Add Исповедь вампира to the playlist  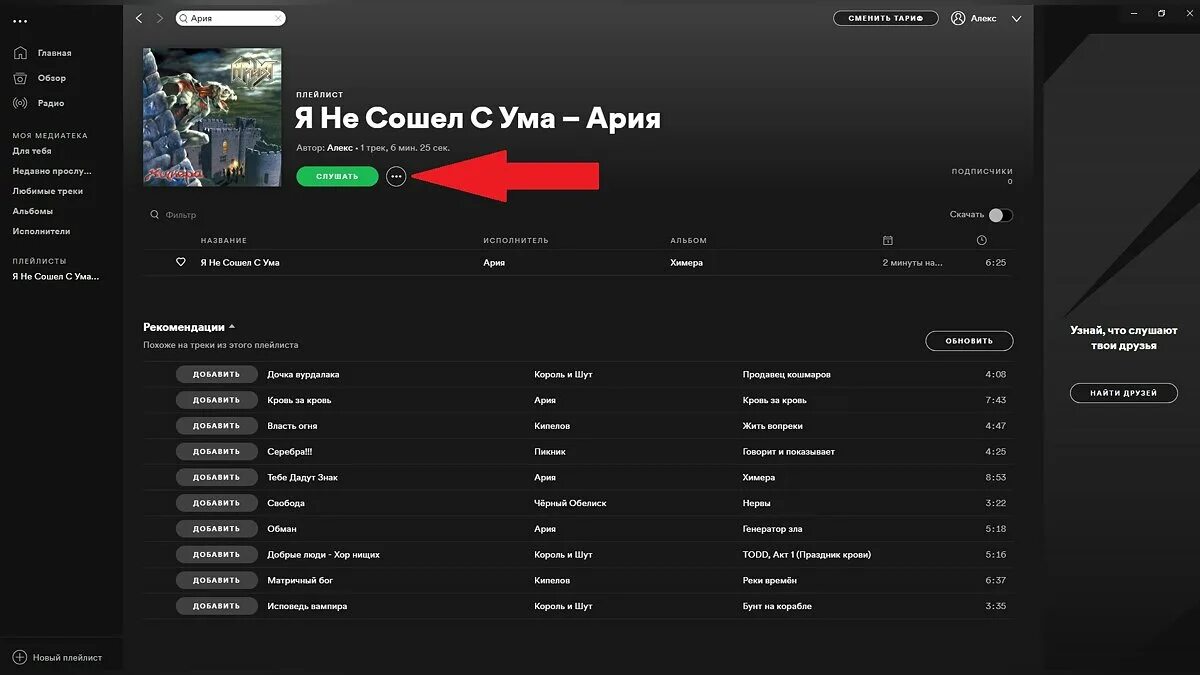pos(217,606)
